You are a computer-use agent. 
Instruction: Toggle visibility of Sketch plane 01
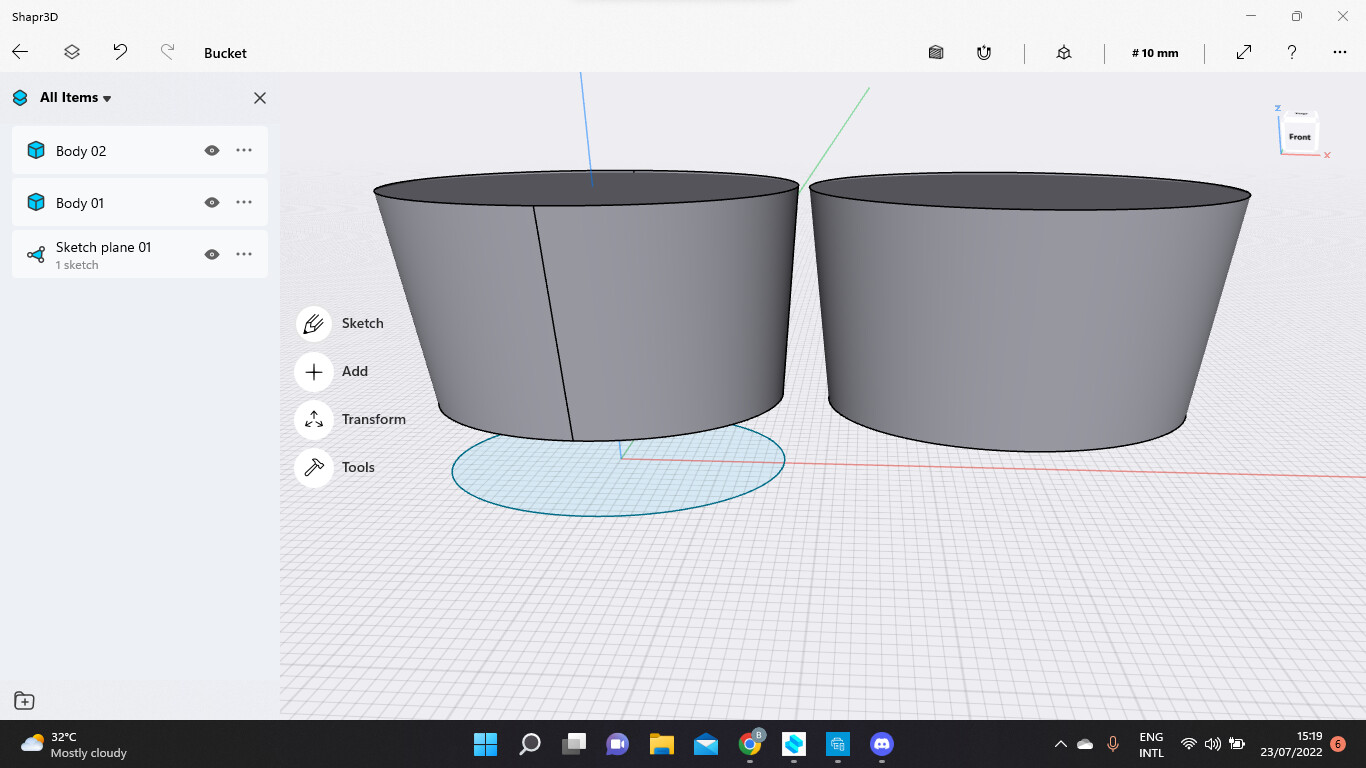coord(211,254)
